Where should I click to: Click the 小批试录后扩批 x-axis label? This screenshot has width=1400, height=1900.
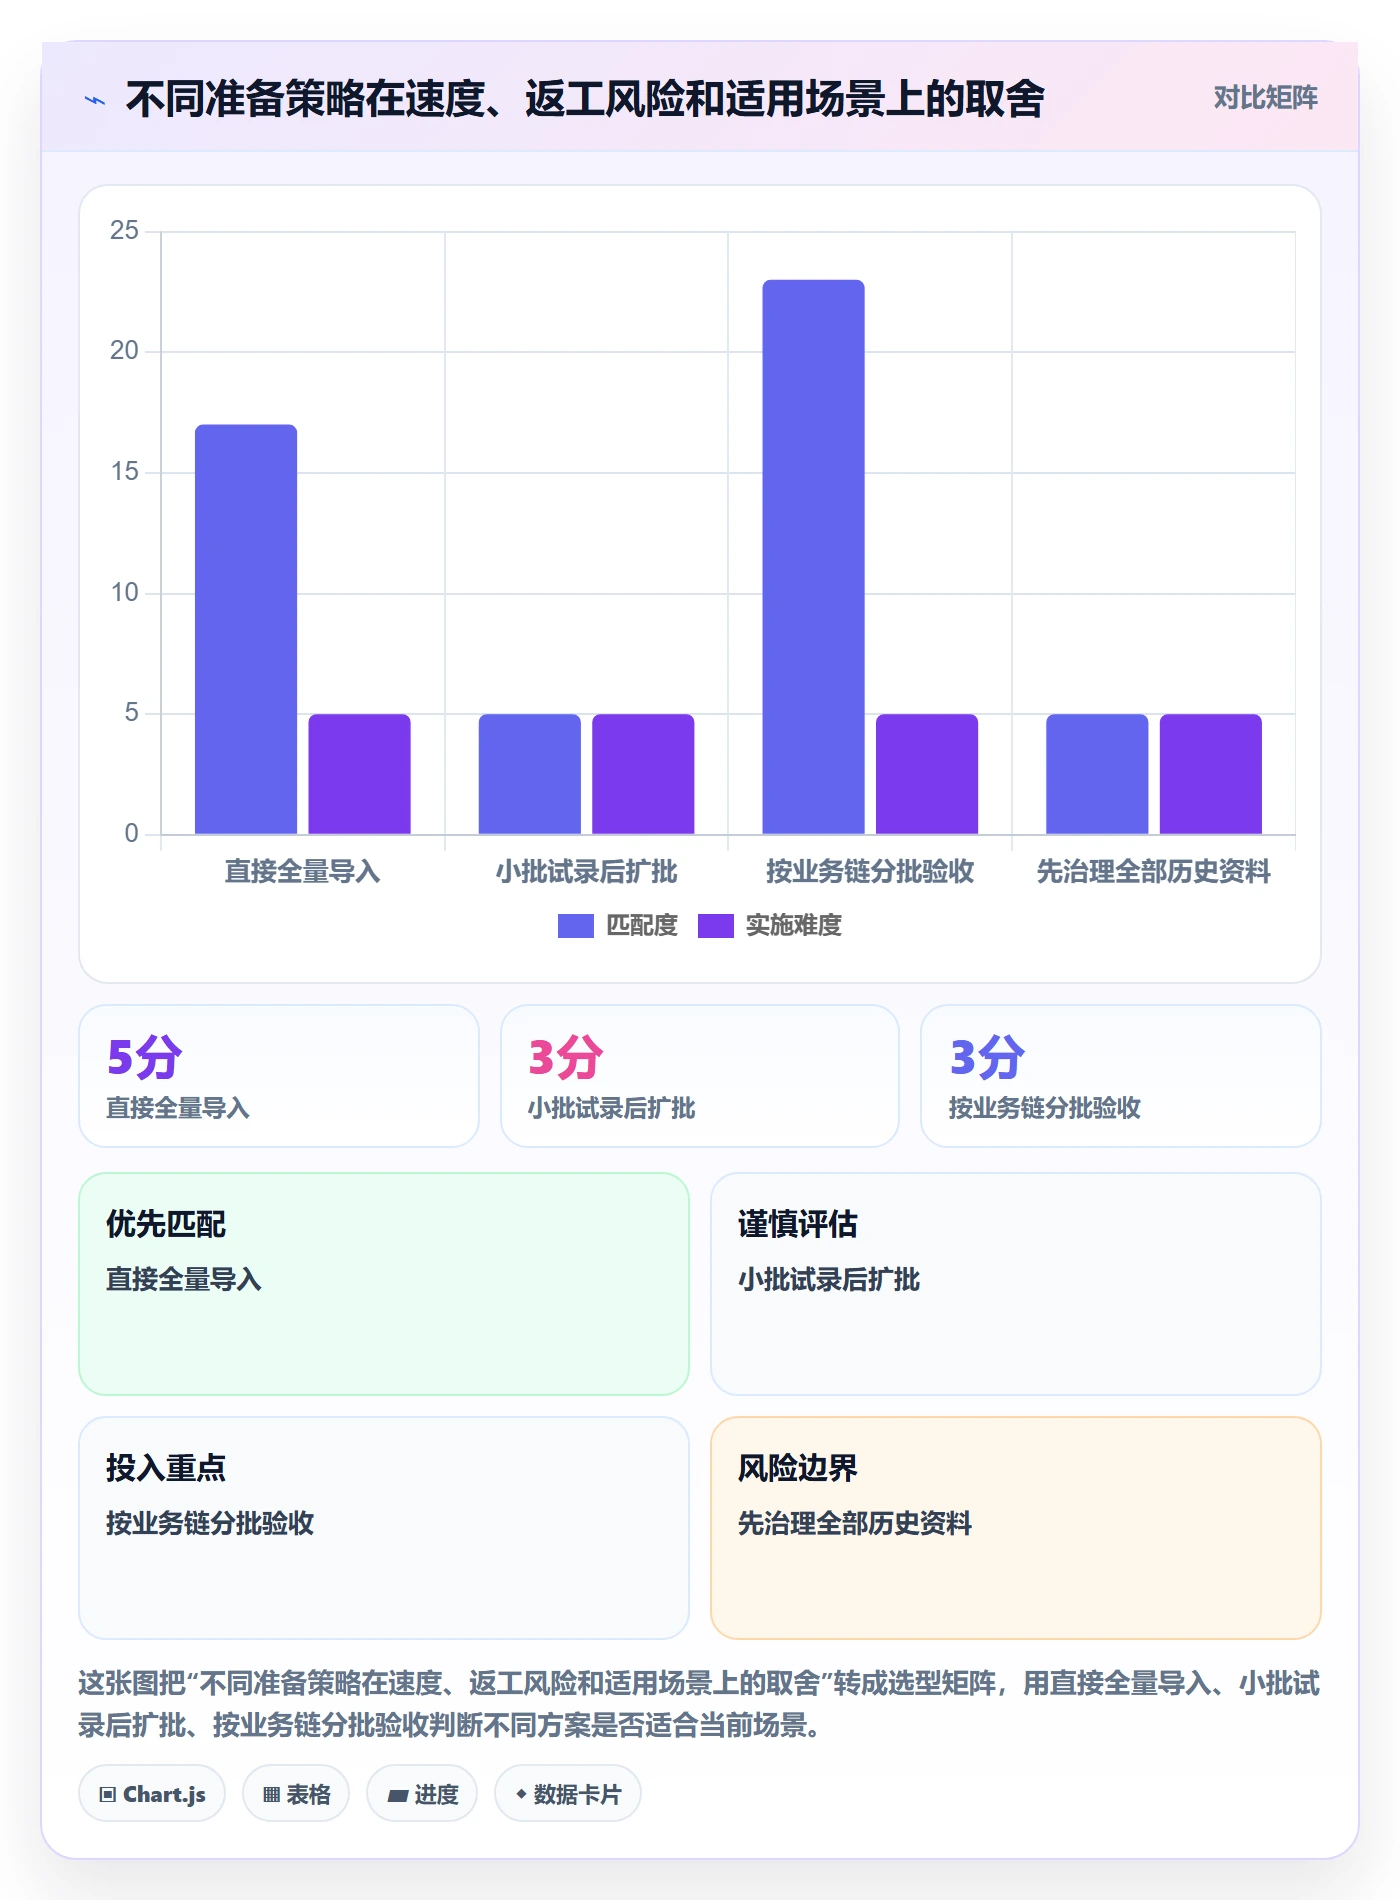[586, 872]
